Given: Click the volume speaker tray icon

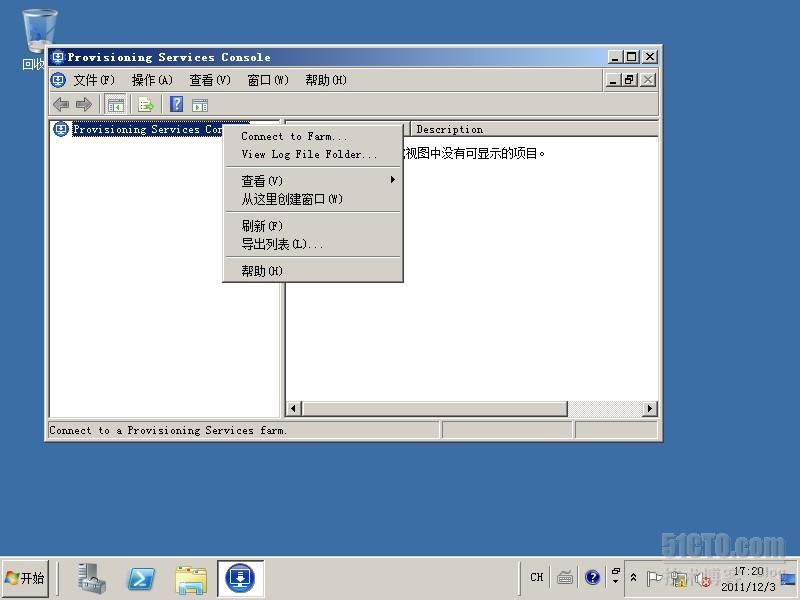Looking at the screenshot, I should coord(703,579).
